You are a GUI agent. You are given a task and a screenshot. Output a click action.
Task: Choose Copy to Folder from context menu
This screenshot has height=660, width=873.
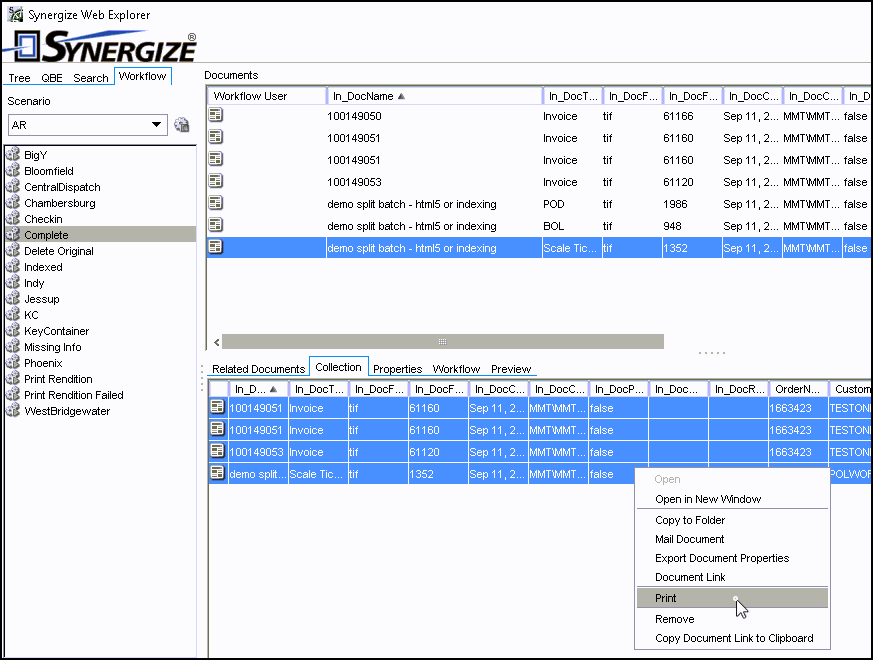point(732,520)
